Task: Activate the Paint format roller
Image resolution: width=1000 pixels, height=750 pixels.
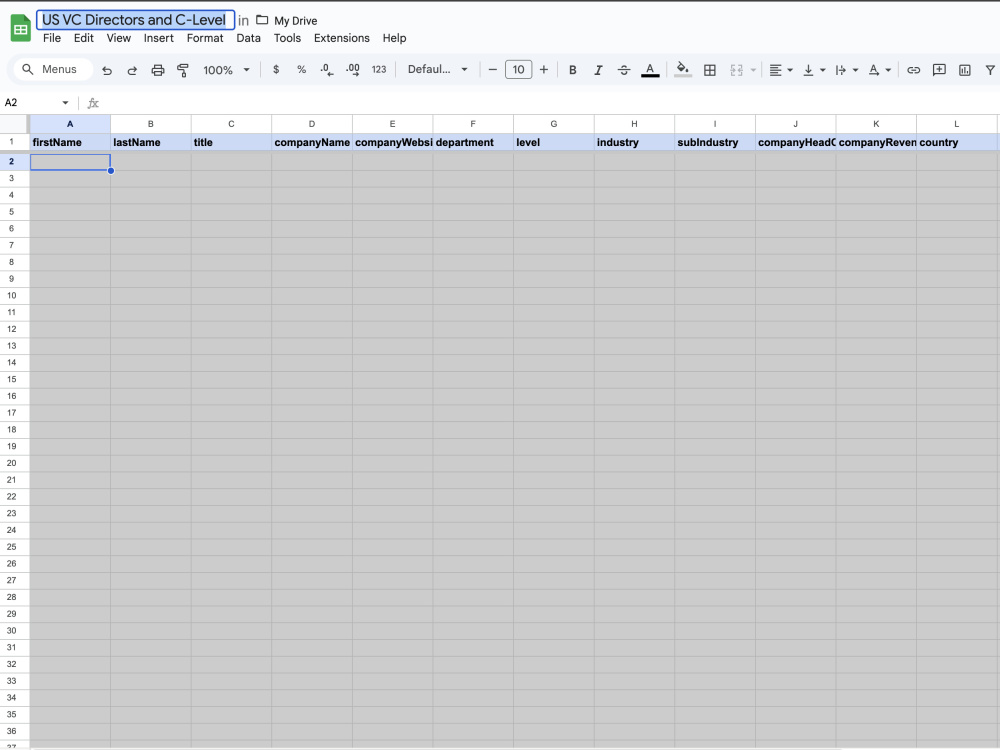Action: [183, 70]
